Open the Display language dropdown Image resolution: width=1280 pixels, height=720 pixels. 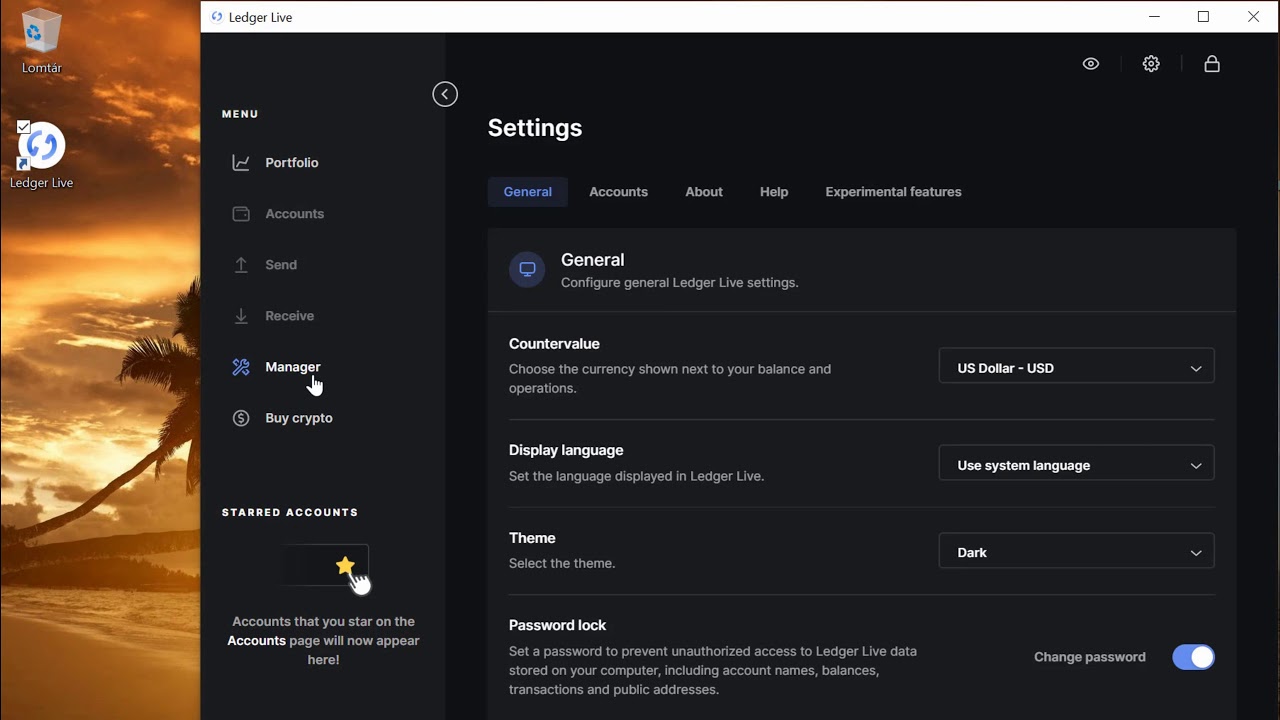pyautogui.click(x=1076, y=465)
